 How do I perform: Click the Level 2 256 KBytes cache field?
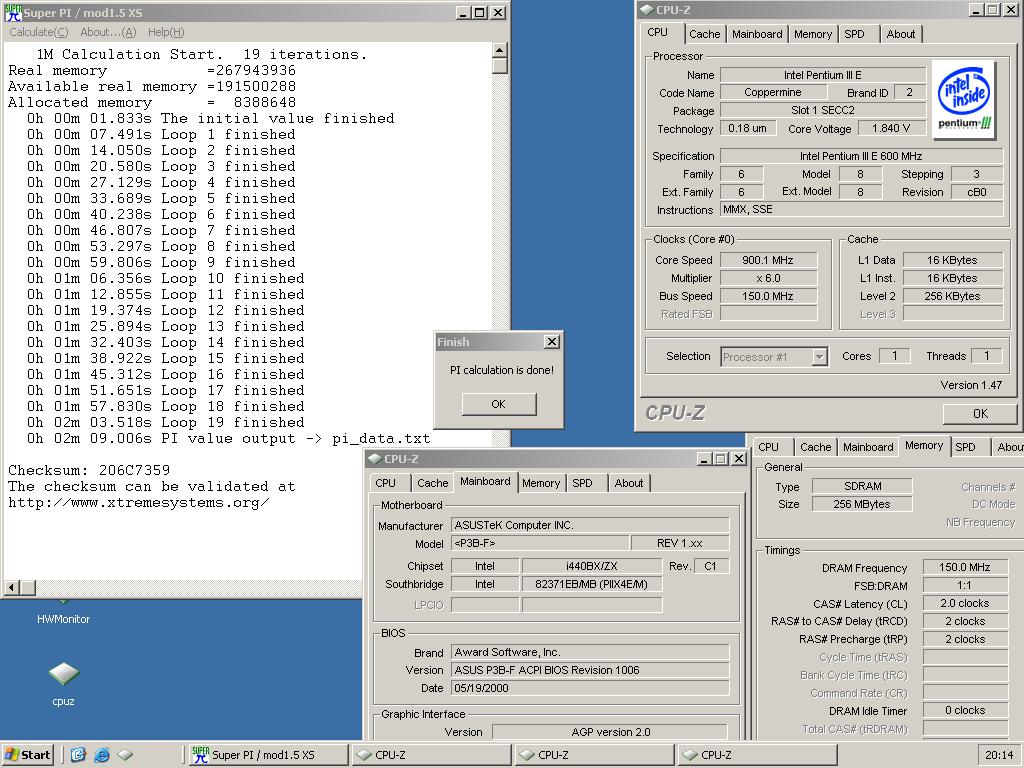pos(952,296)
